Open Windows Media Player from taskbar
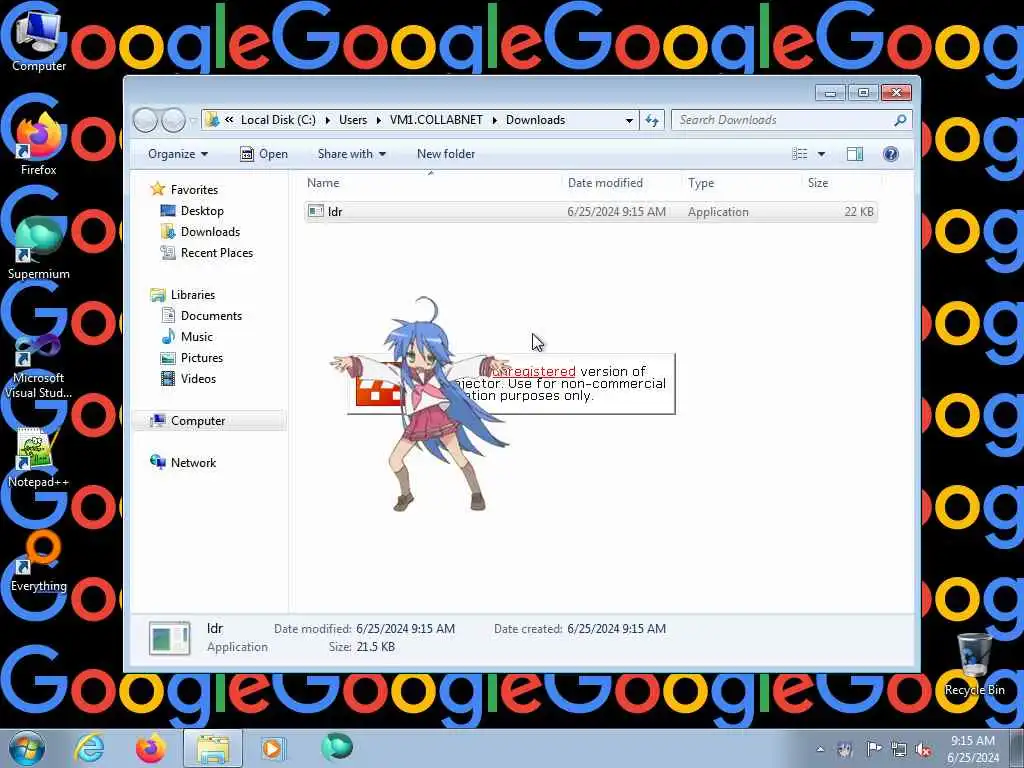The height and width of the screenshot is (768, 1024). tap(274, 748)
